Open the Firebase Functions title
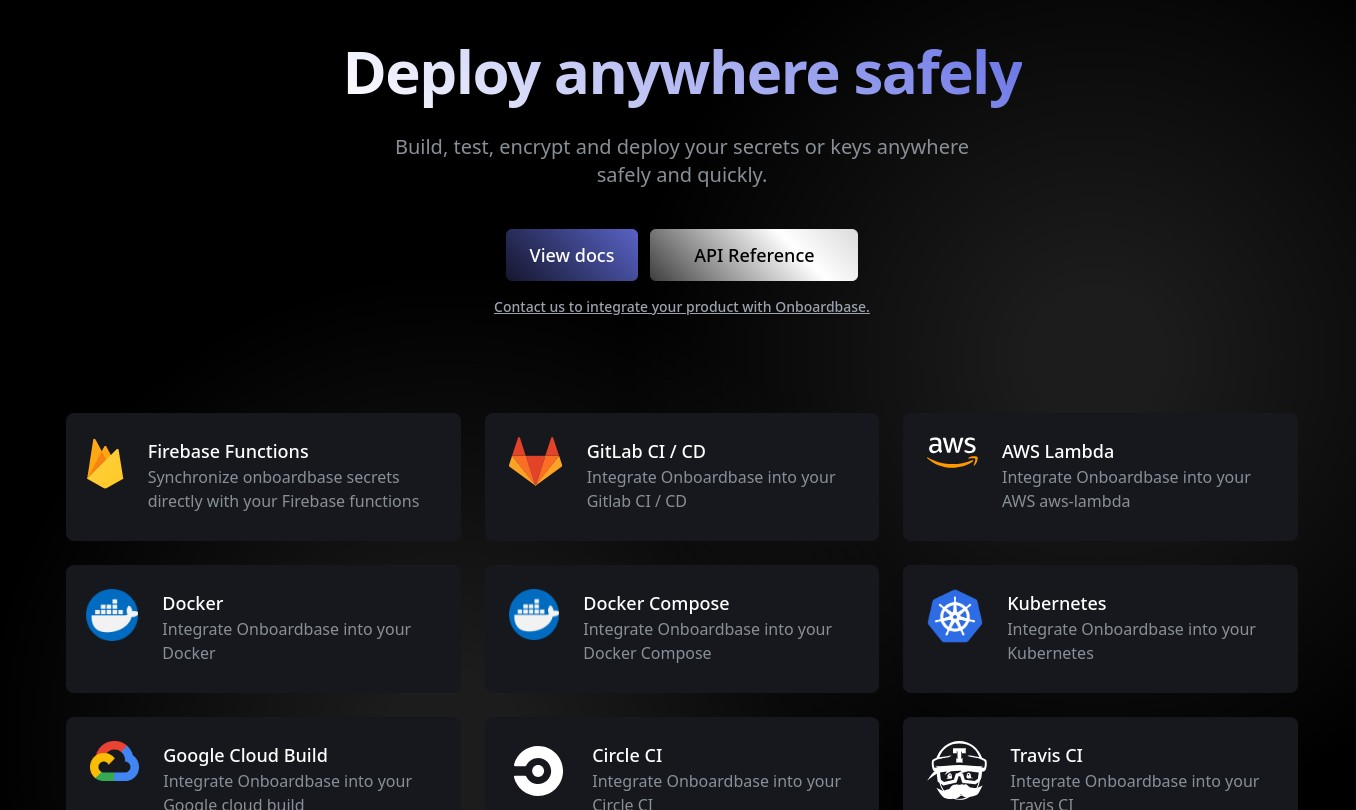 pos(228,451)
